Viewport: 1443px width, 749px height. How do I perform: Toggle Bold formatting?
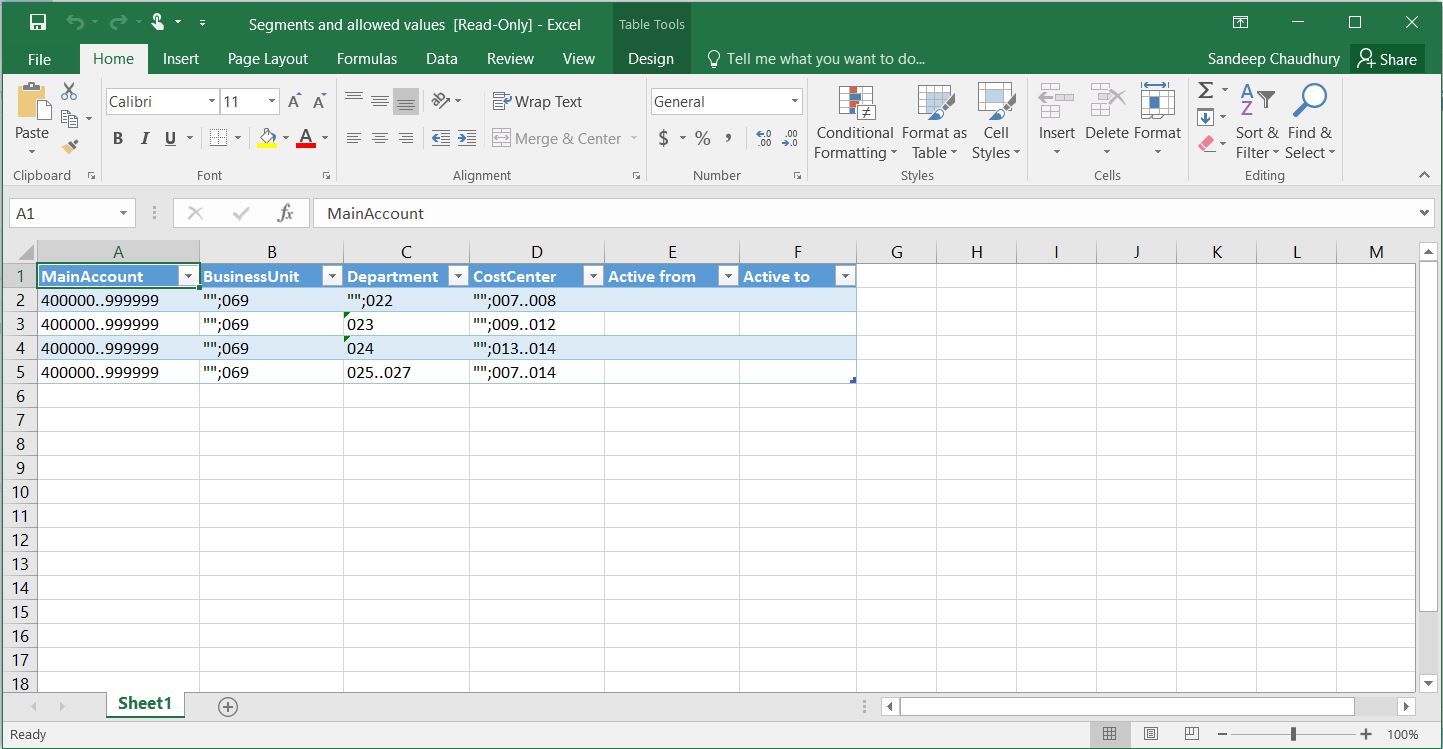118,139
